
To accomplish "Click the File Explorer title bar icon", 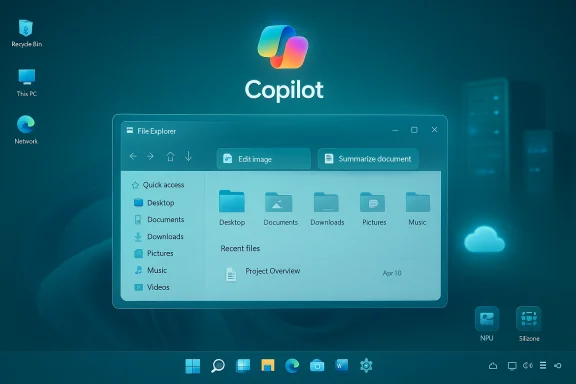I will pyautogui.click(x=130, y=130).
